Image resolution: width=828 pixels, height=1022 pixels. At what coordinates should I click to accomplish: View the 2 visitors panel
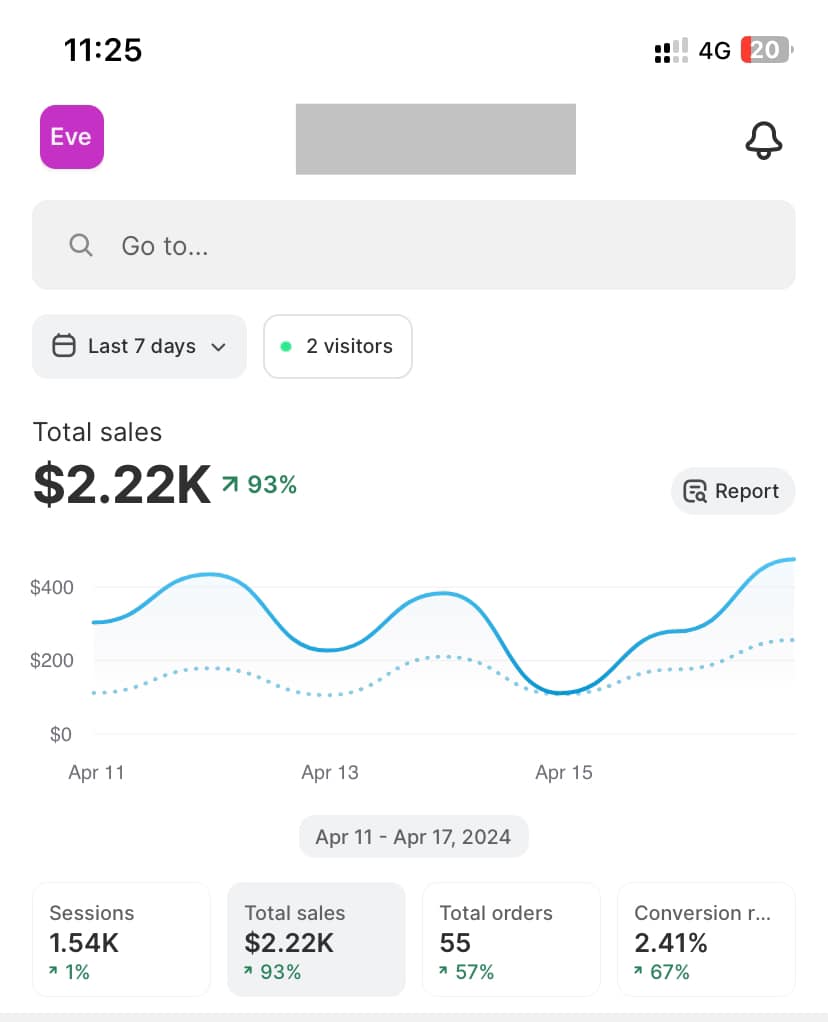337,345
